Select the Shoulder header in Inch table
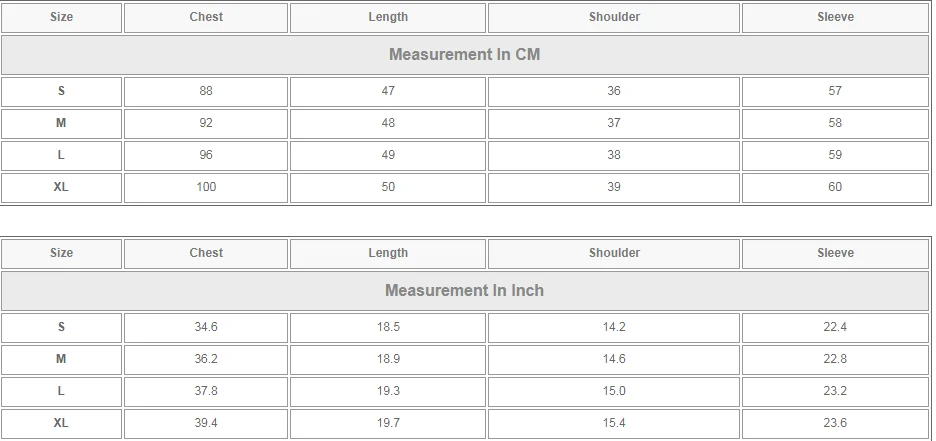936x441 pixels. coord(614,254)
